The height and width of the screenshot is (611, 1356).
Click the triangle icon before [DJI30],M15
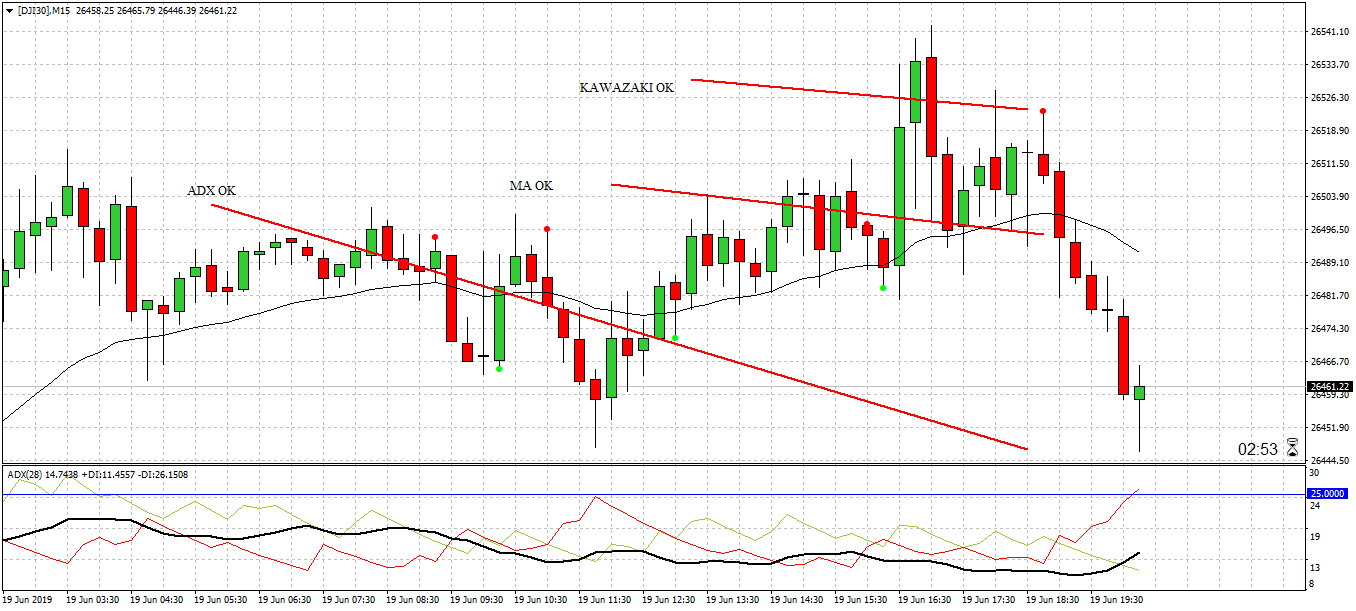(8, 10)
